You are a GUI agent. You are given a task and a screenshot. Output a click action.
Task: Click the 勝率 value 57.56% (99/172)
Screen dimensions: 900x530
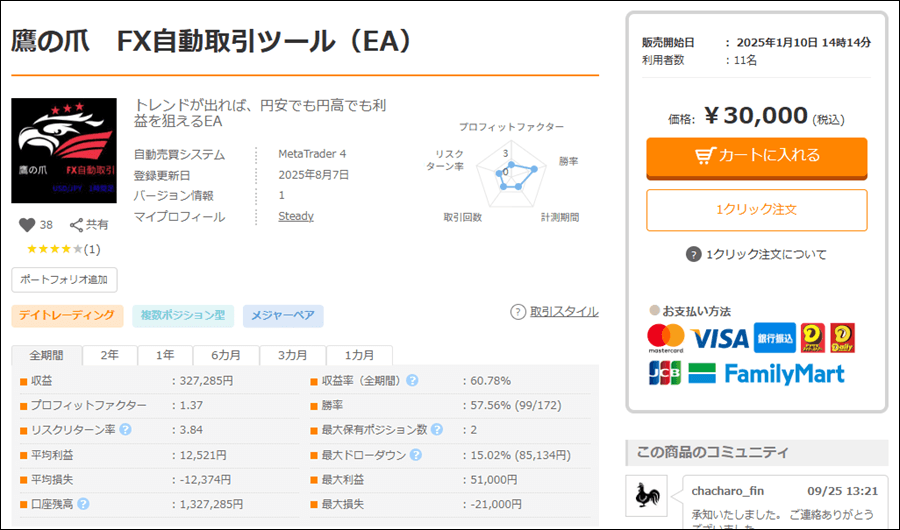click(x=516, y=405)
